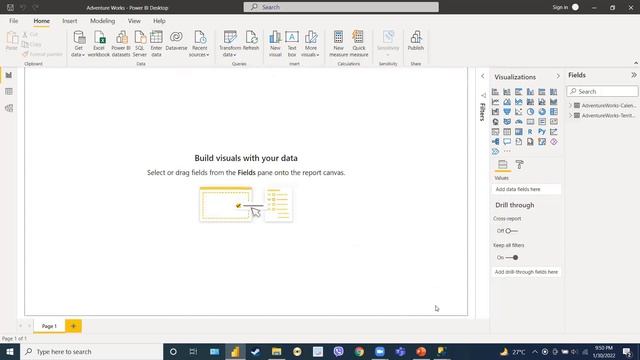Create a Quick measure
This screenshot has width=640, height=360.
pyautogui.click(x=359, y=44)
